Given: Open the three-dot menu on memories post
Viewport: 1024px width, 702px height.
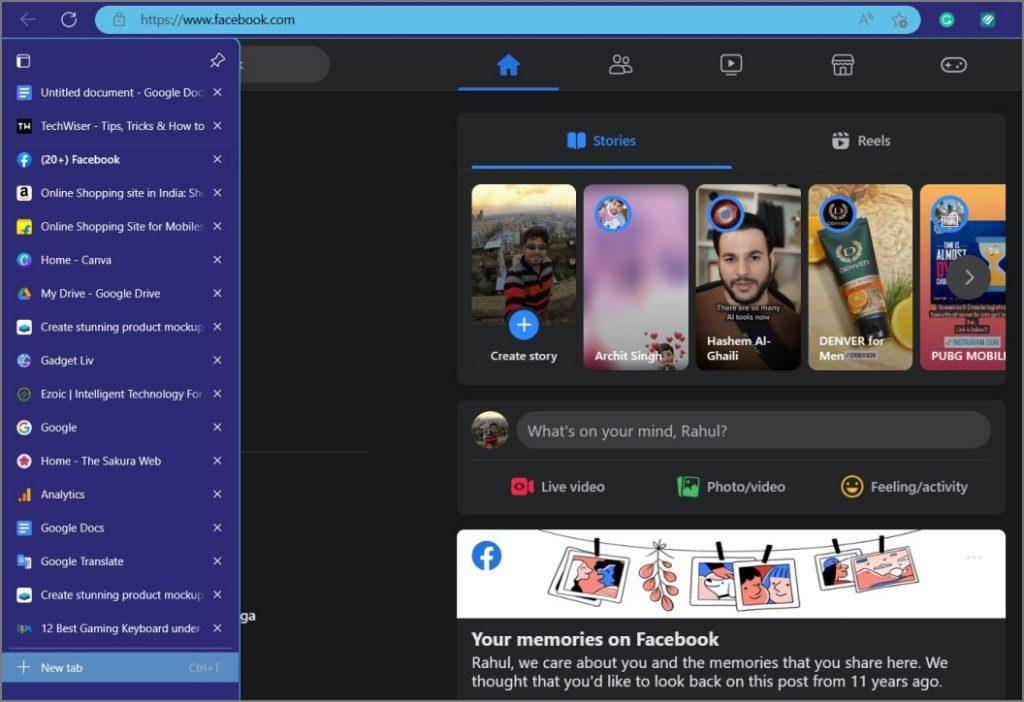Looking at the screenshot, I should click(974, 557).
